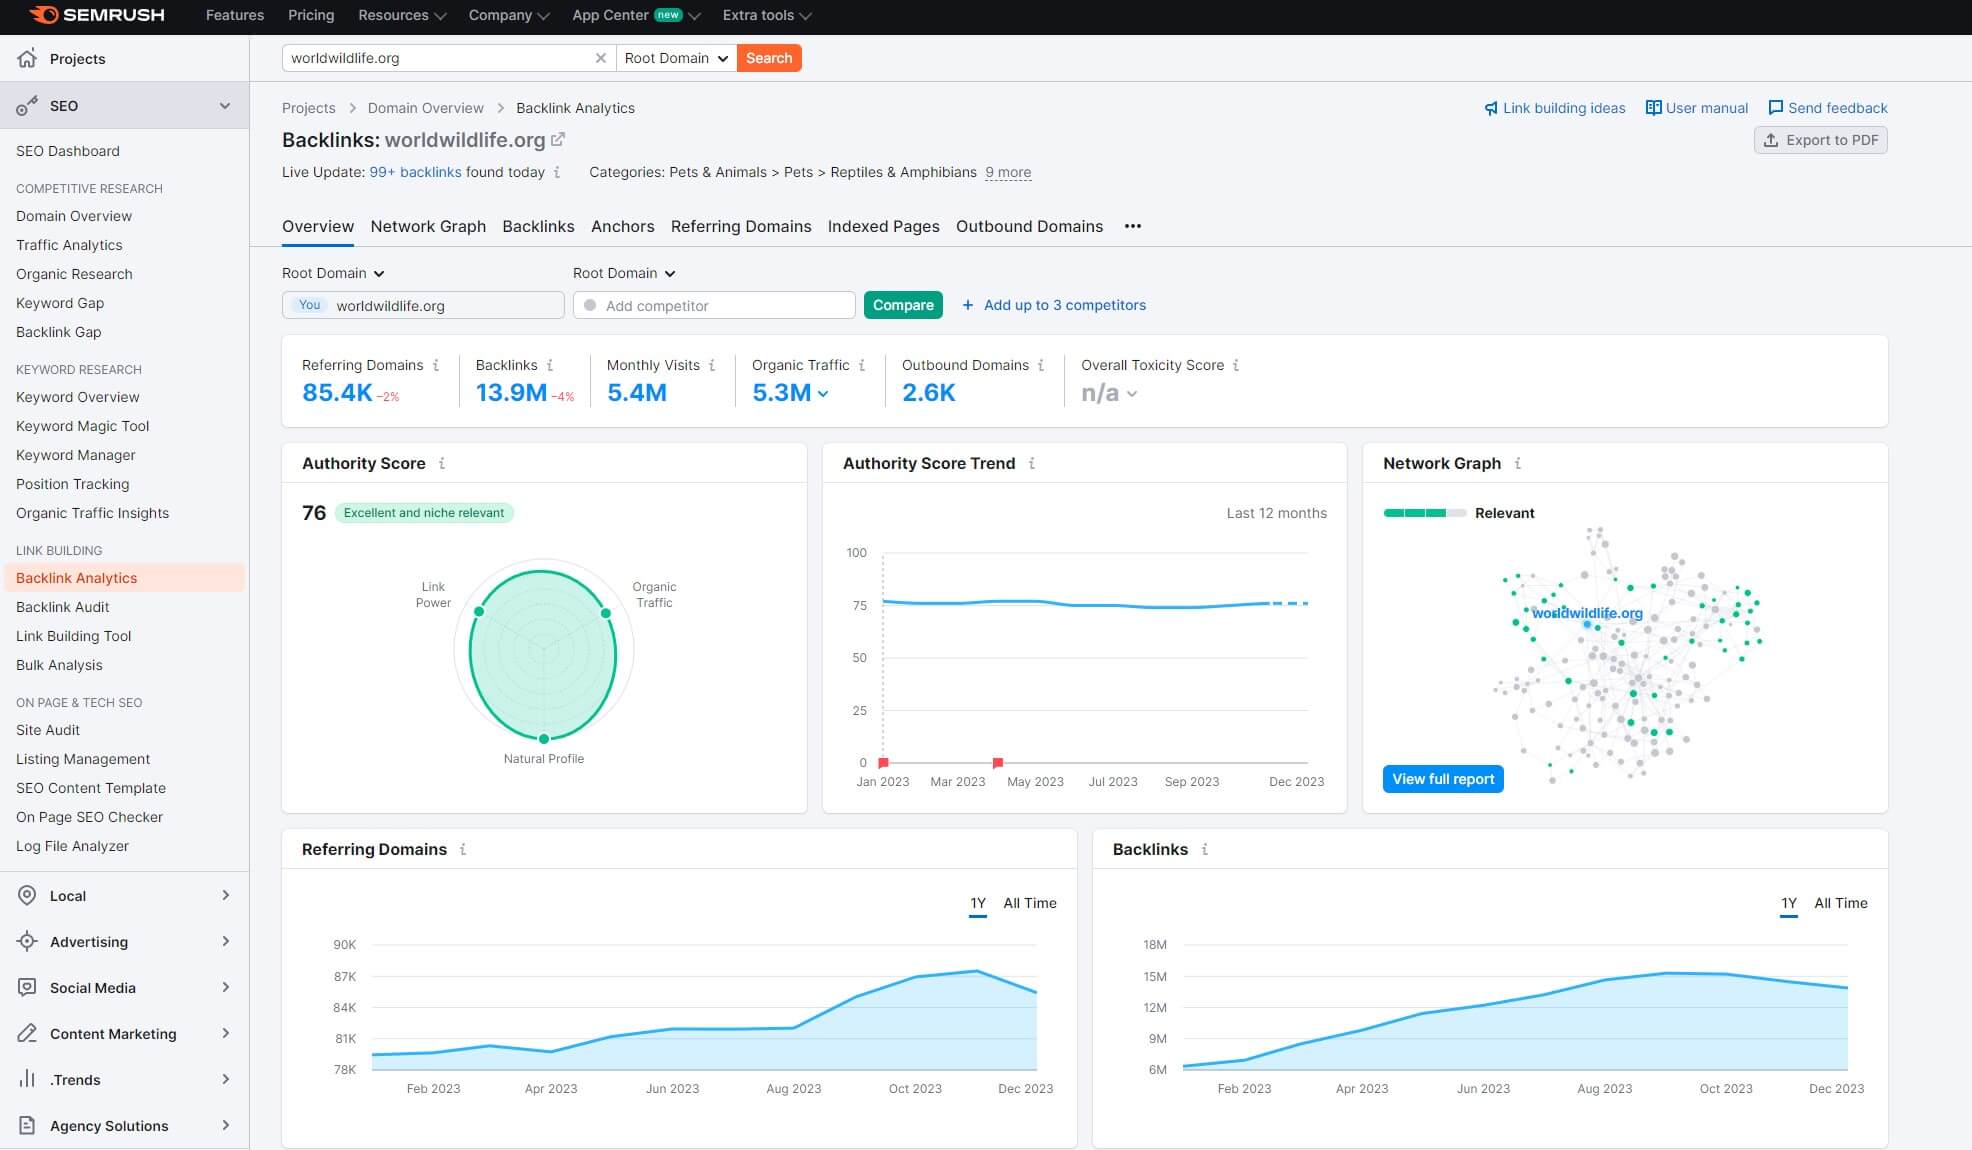The image size is (1972, 1150).
Task: Switch to the Backlinks tab
Action: click(538, 226)
